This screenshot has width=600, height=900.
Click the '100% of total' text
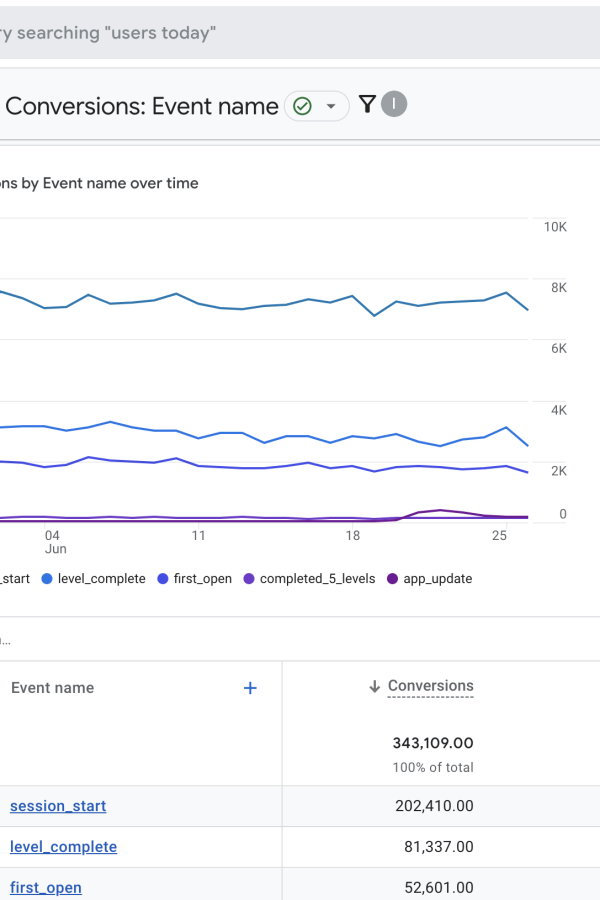click(433, 767)
